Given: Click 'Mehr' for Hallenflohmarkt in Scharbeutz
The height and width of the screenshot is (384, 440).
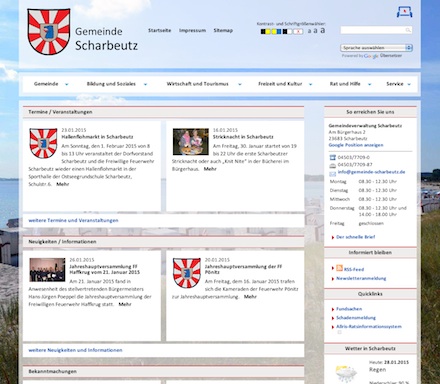Looking at the screenshot, I should (x=63, y=184).
